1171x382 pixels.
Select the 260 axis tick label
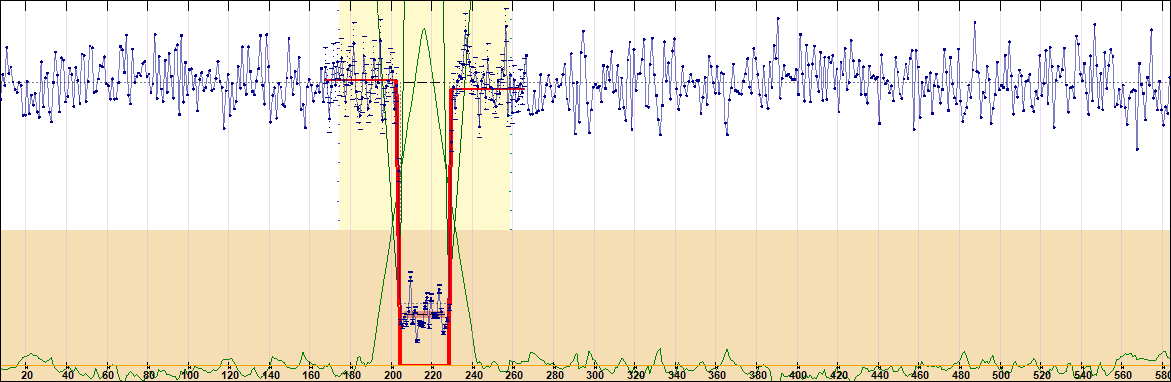point(514,375)
